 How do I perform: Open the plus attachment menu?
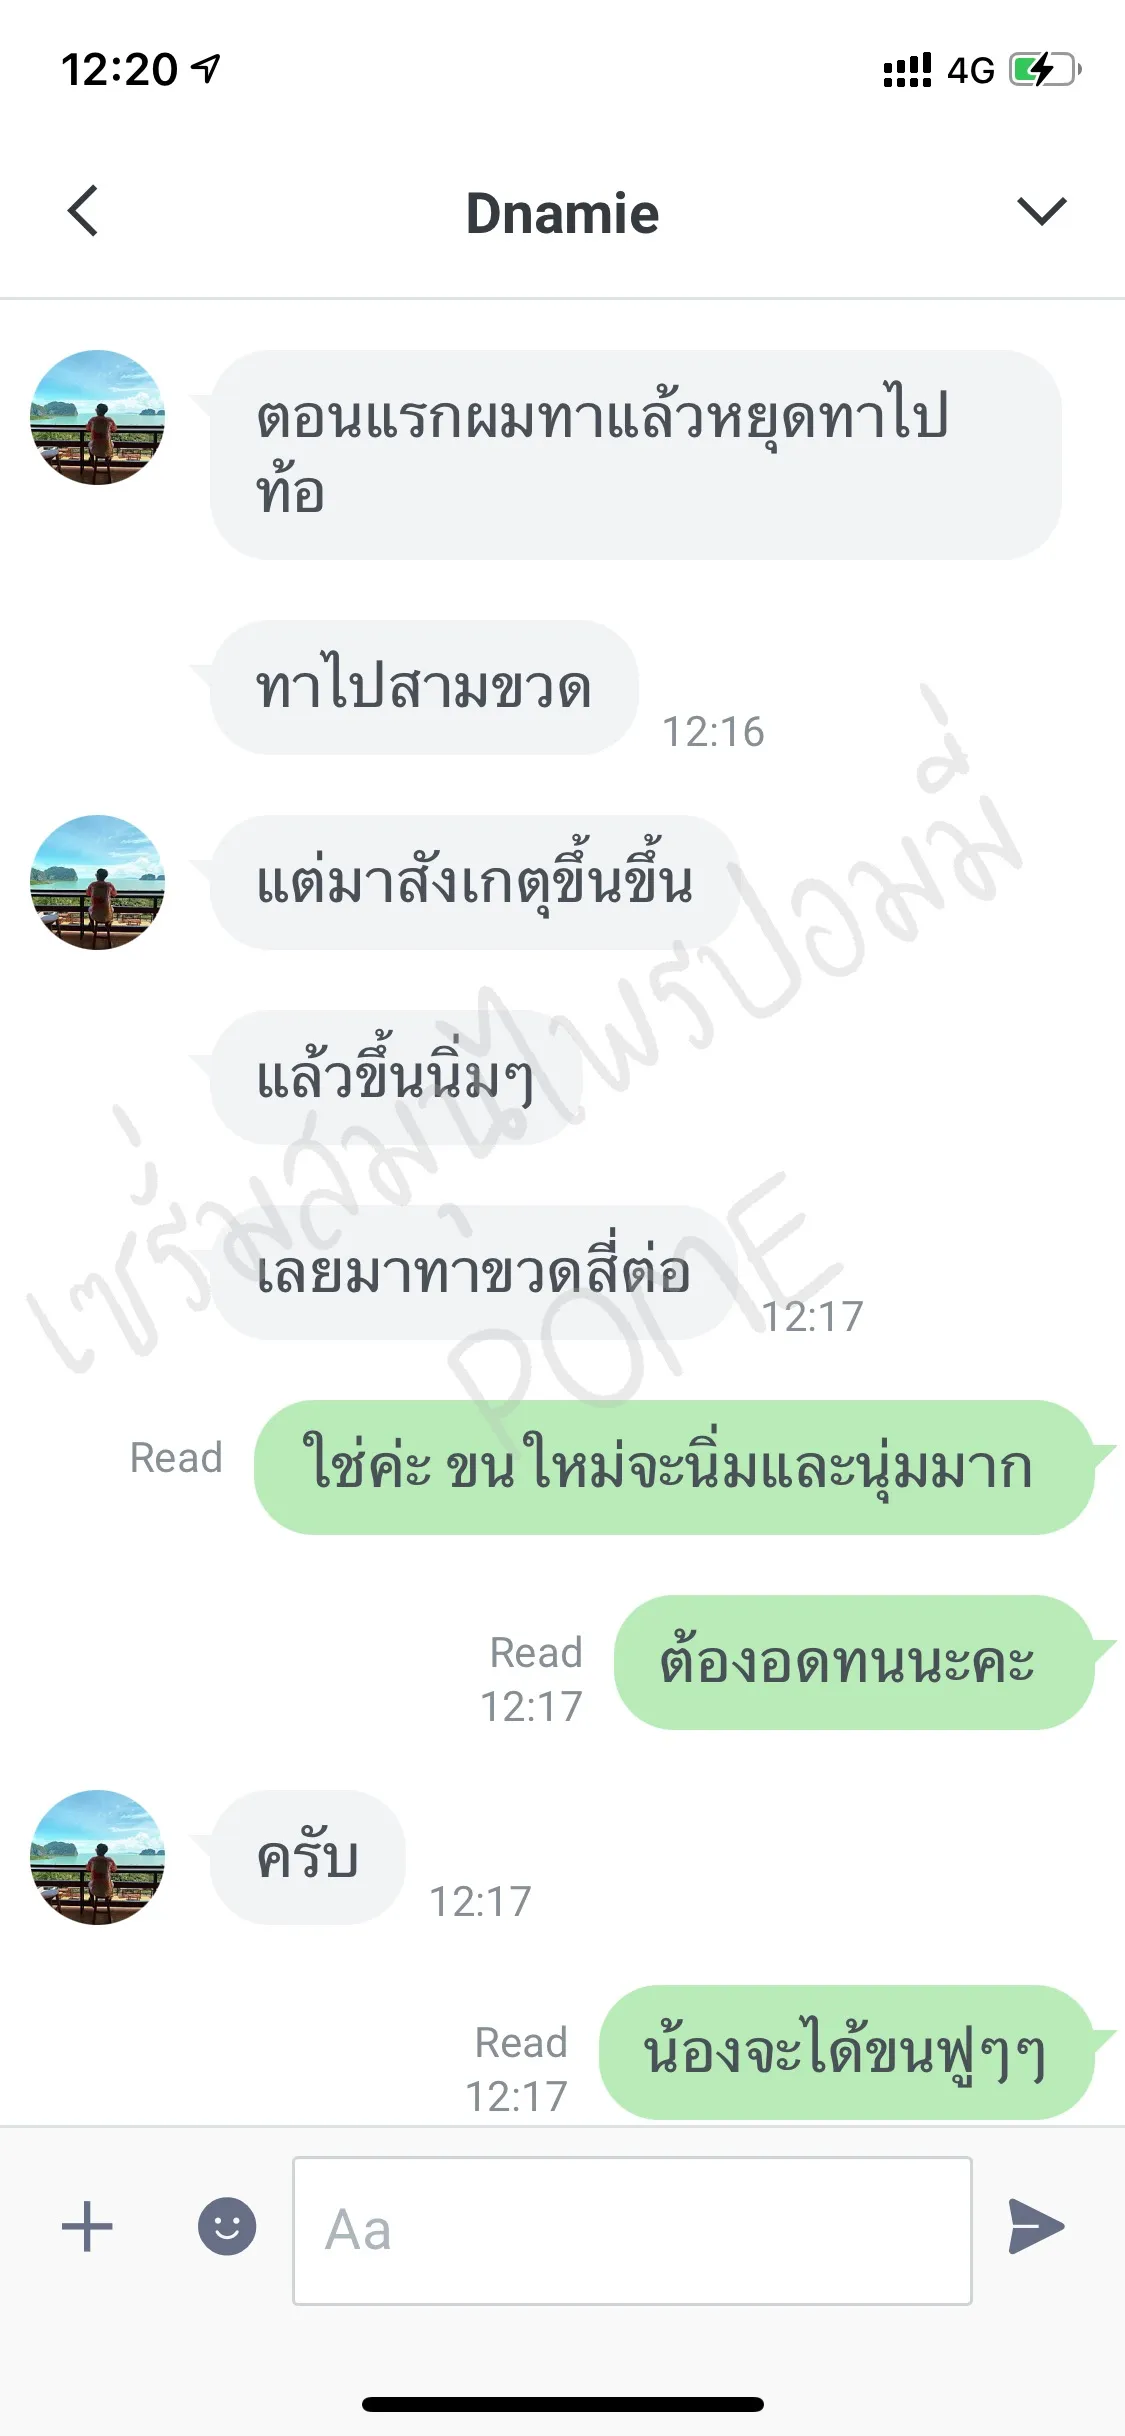pos(87,2227)
